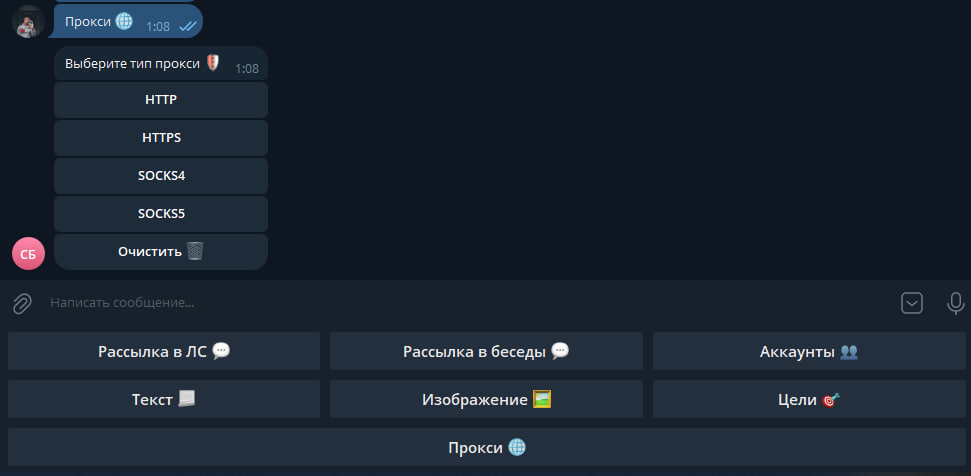This screenshot has height=476, width=971.
Task: Click into the Написать сообщение field
Action: point(450,303)
